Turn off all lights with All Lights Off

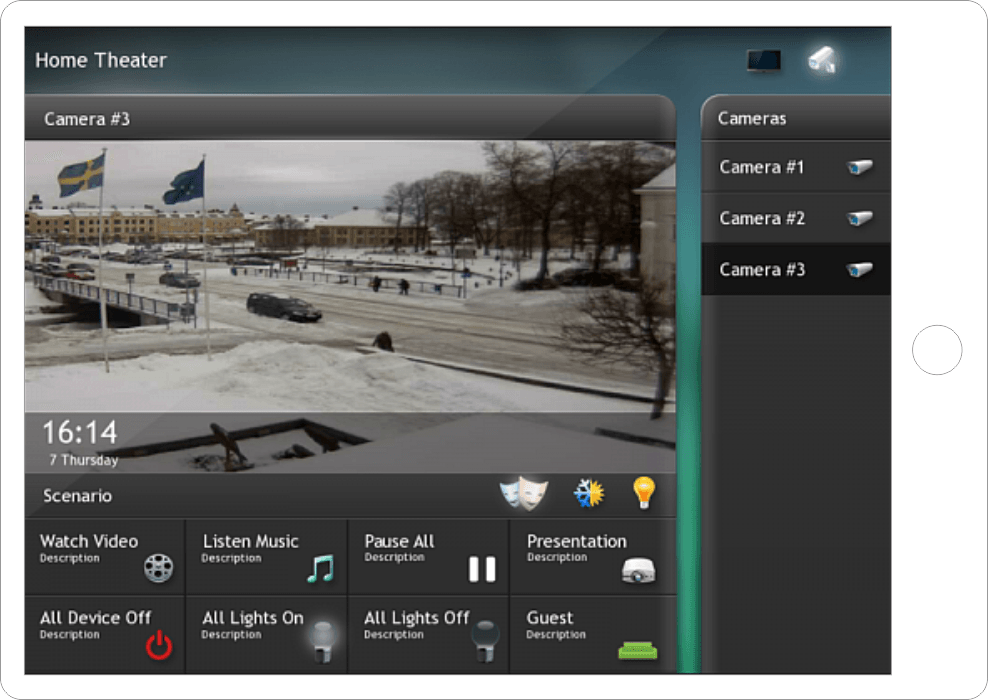coord(428,635)
